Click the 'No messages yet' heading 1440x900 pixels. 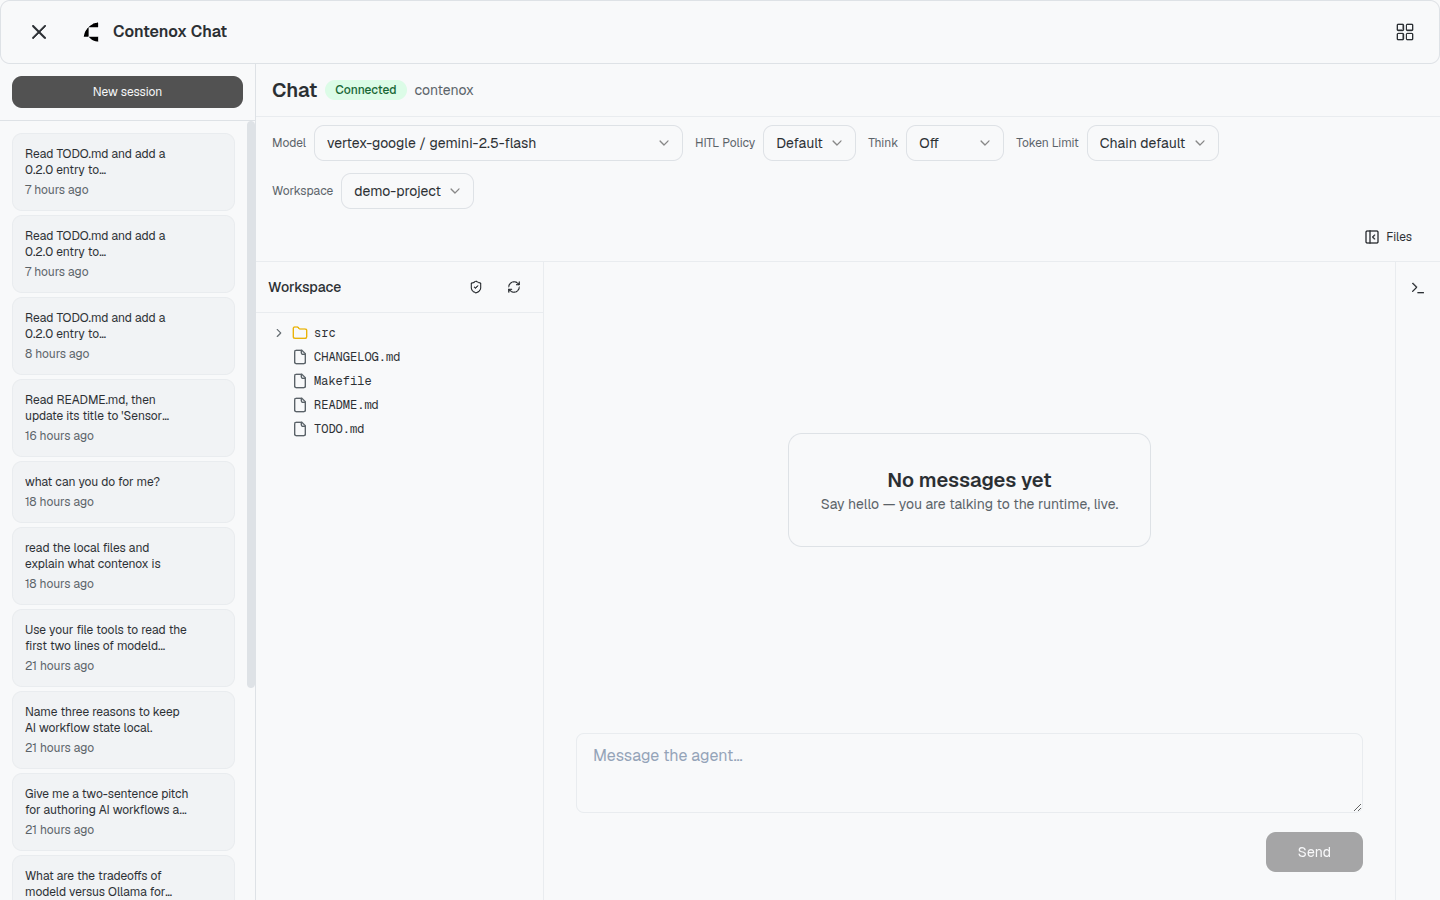tap(969, 480)
